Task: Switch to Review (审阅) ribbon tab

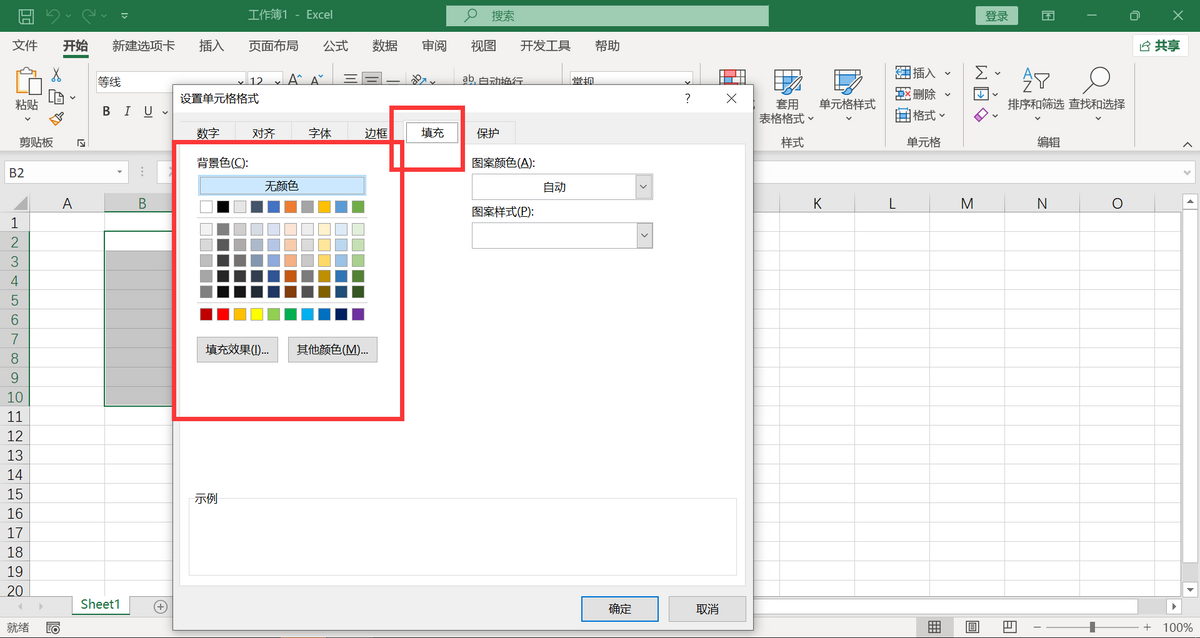Action: [434, 46]
